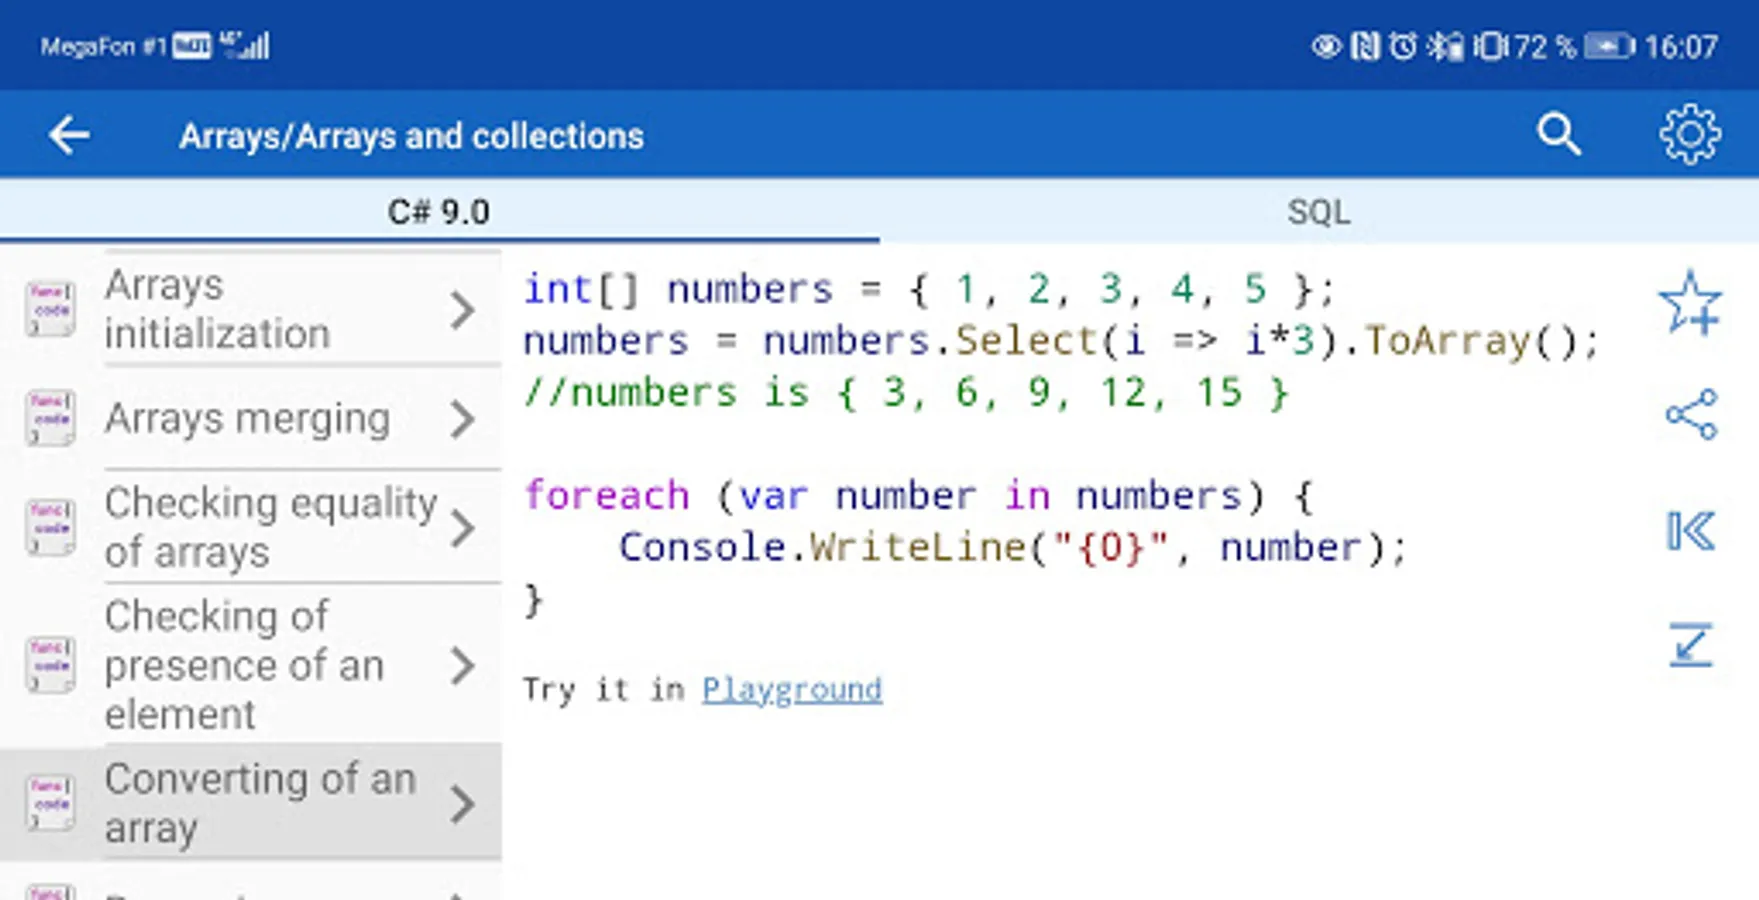Tap the Converting of an array code icon
Viewport: 1759px width, 900px height.
[x=50, y=803]
